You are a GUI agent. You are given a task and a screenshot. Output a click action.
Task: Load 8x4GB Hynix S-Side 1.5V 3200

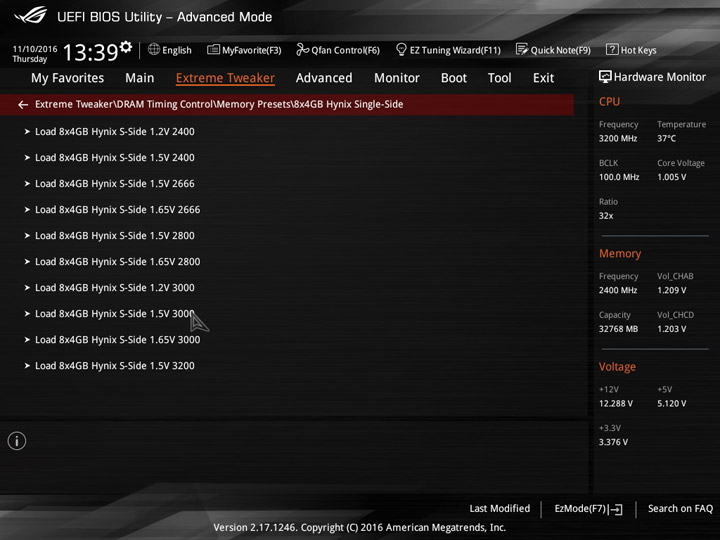click(x=115, y=366)
